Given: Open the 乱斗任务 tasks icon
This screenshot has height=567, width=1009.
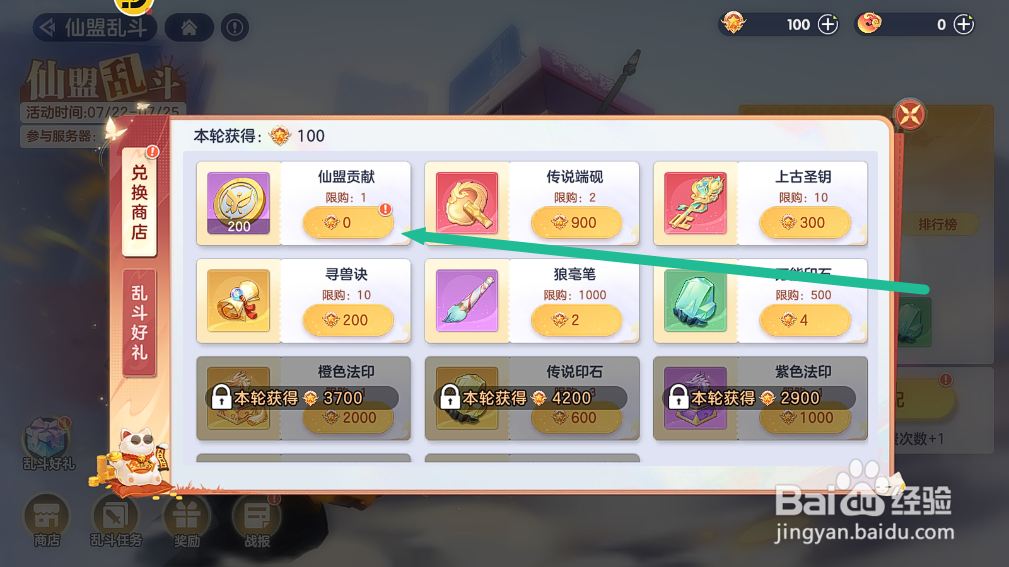Looking at the screenshot, I should click(x=116, y=520).
